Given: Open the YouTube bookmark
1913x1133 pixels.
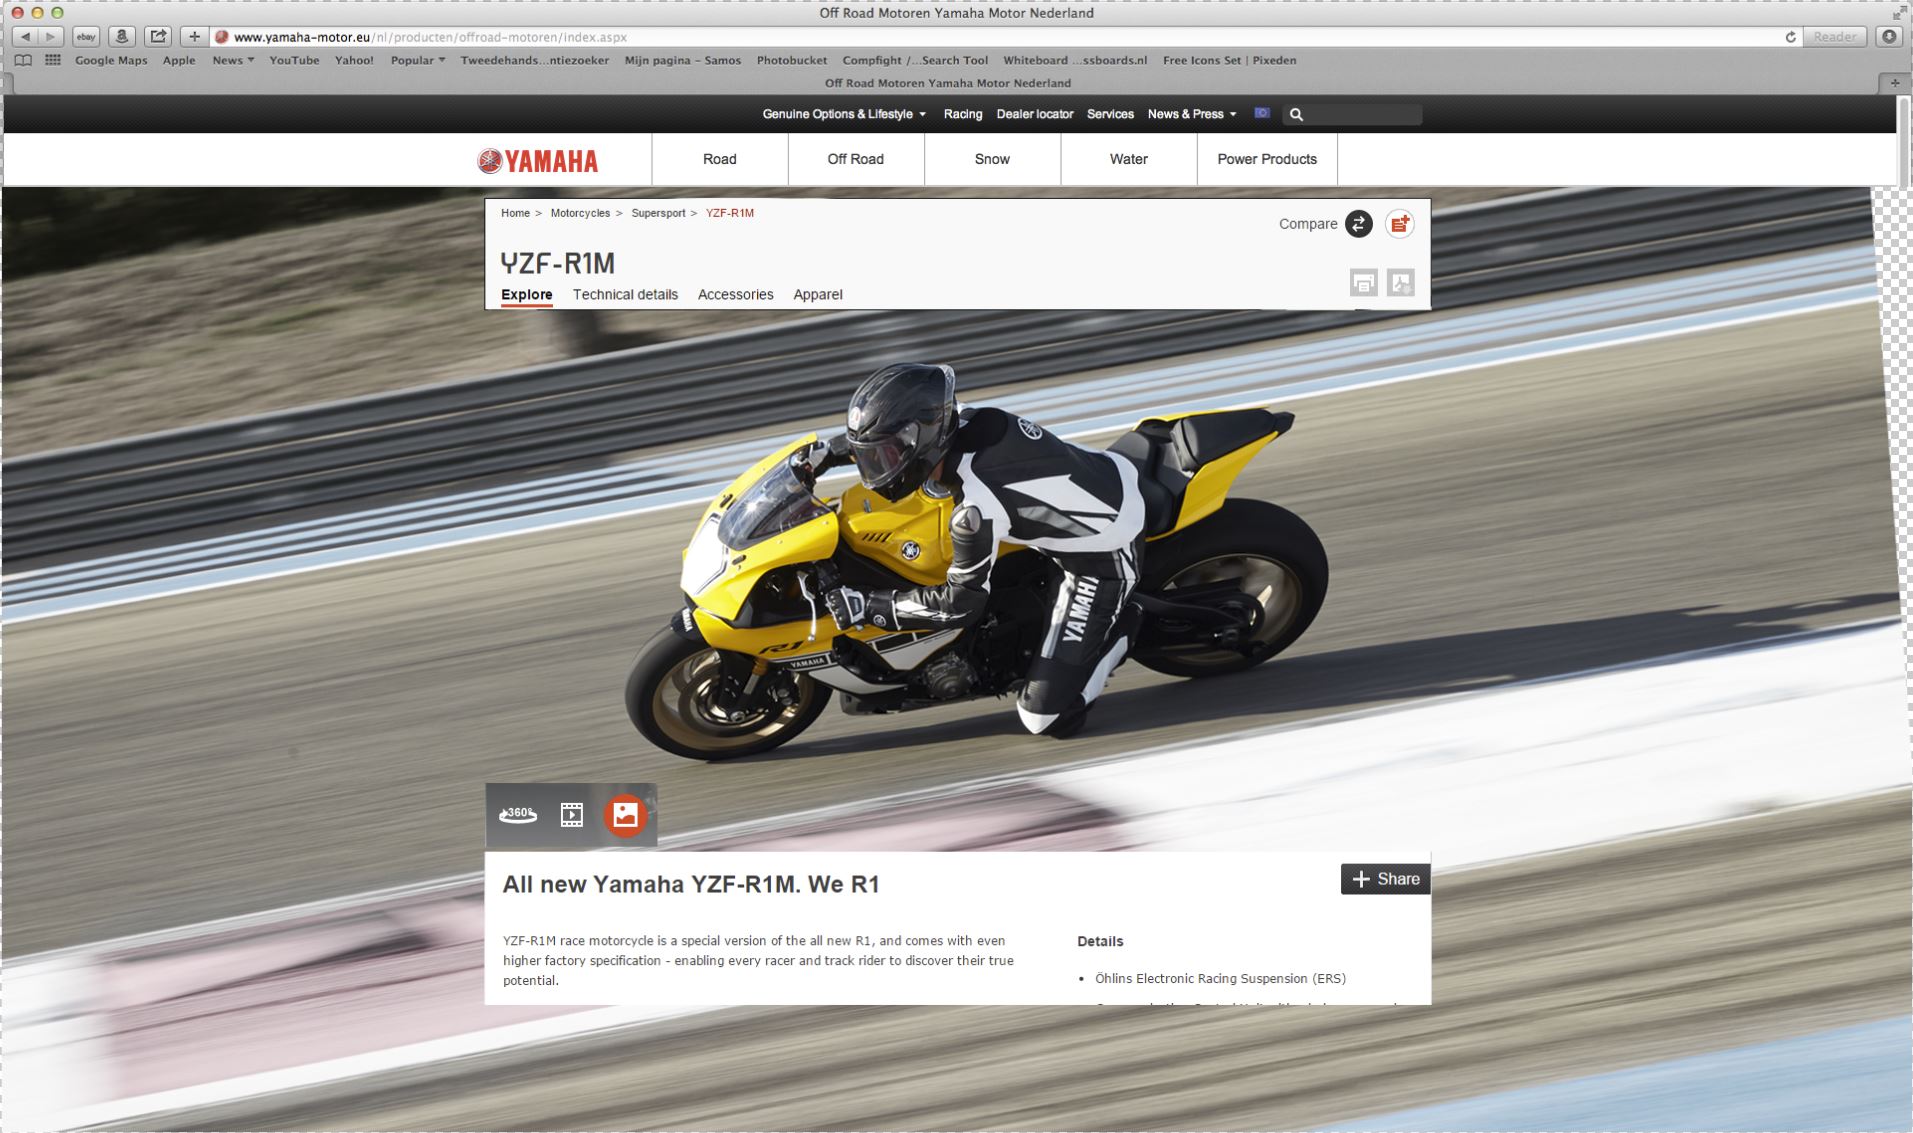Looking at the screenshot, I should (294, 60).
